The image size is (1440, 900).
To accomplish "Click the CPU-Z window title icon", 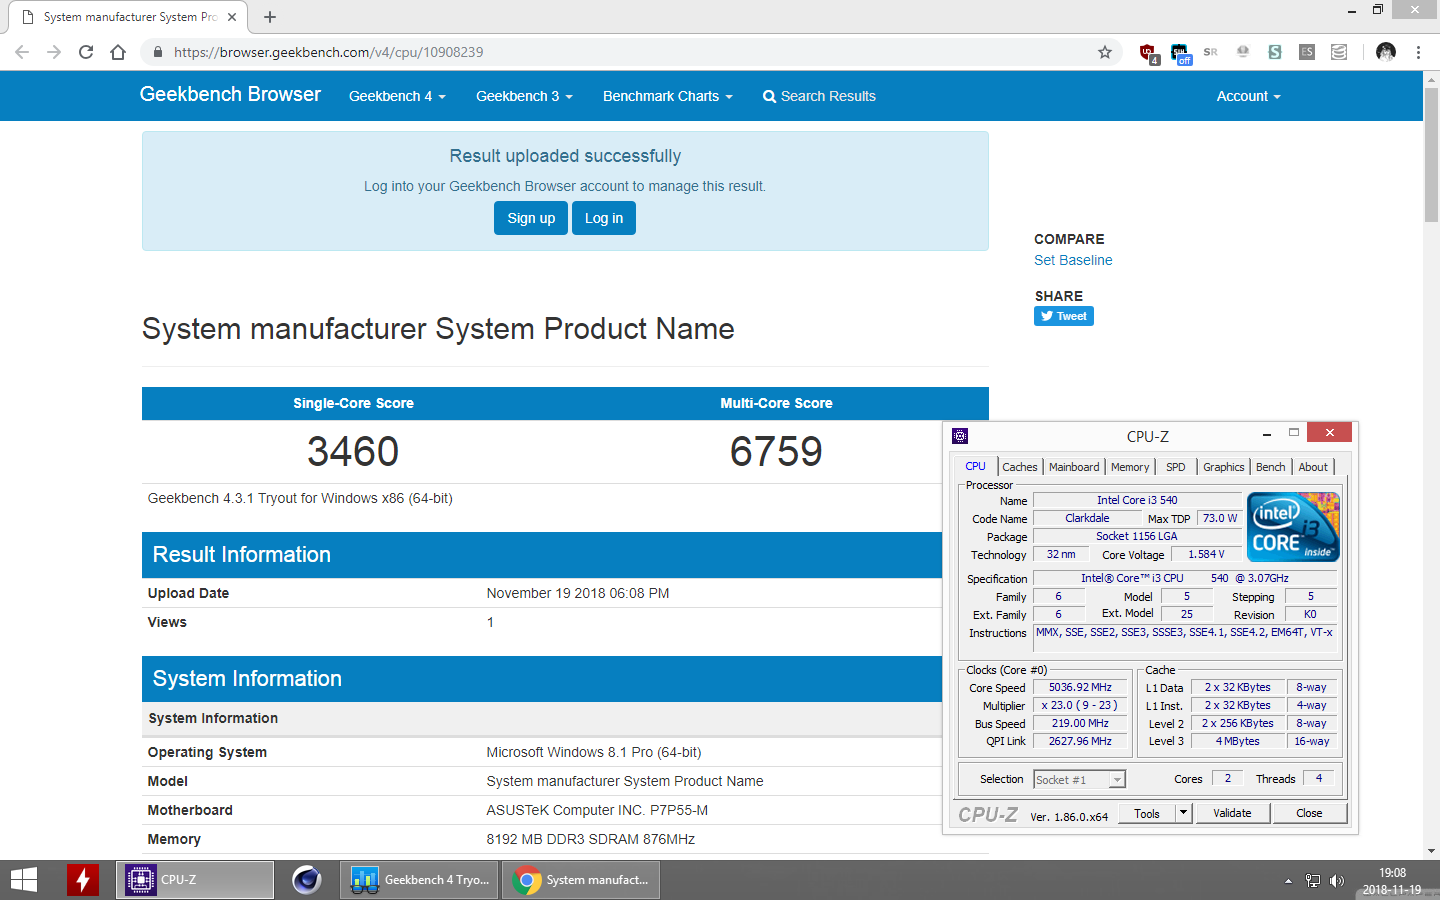I will pyautogui.click(x=960, y=436).
